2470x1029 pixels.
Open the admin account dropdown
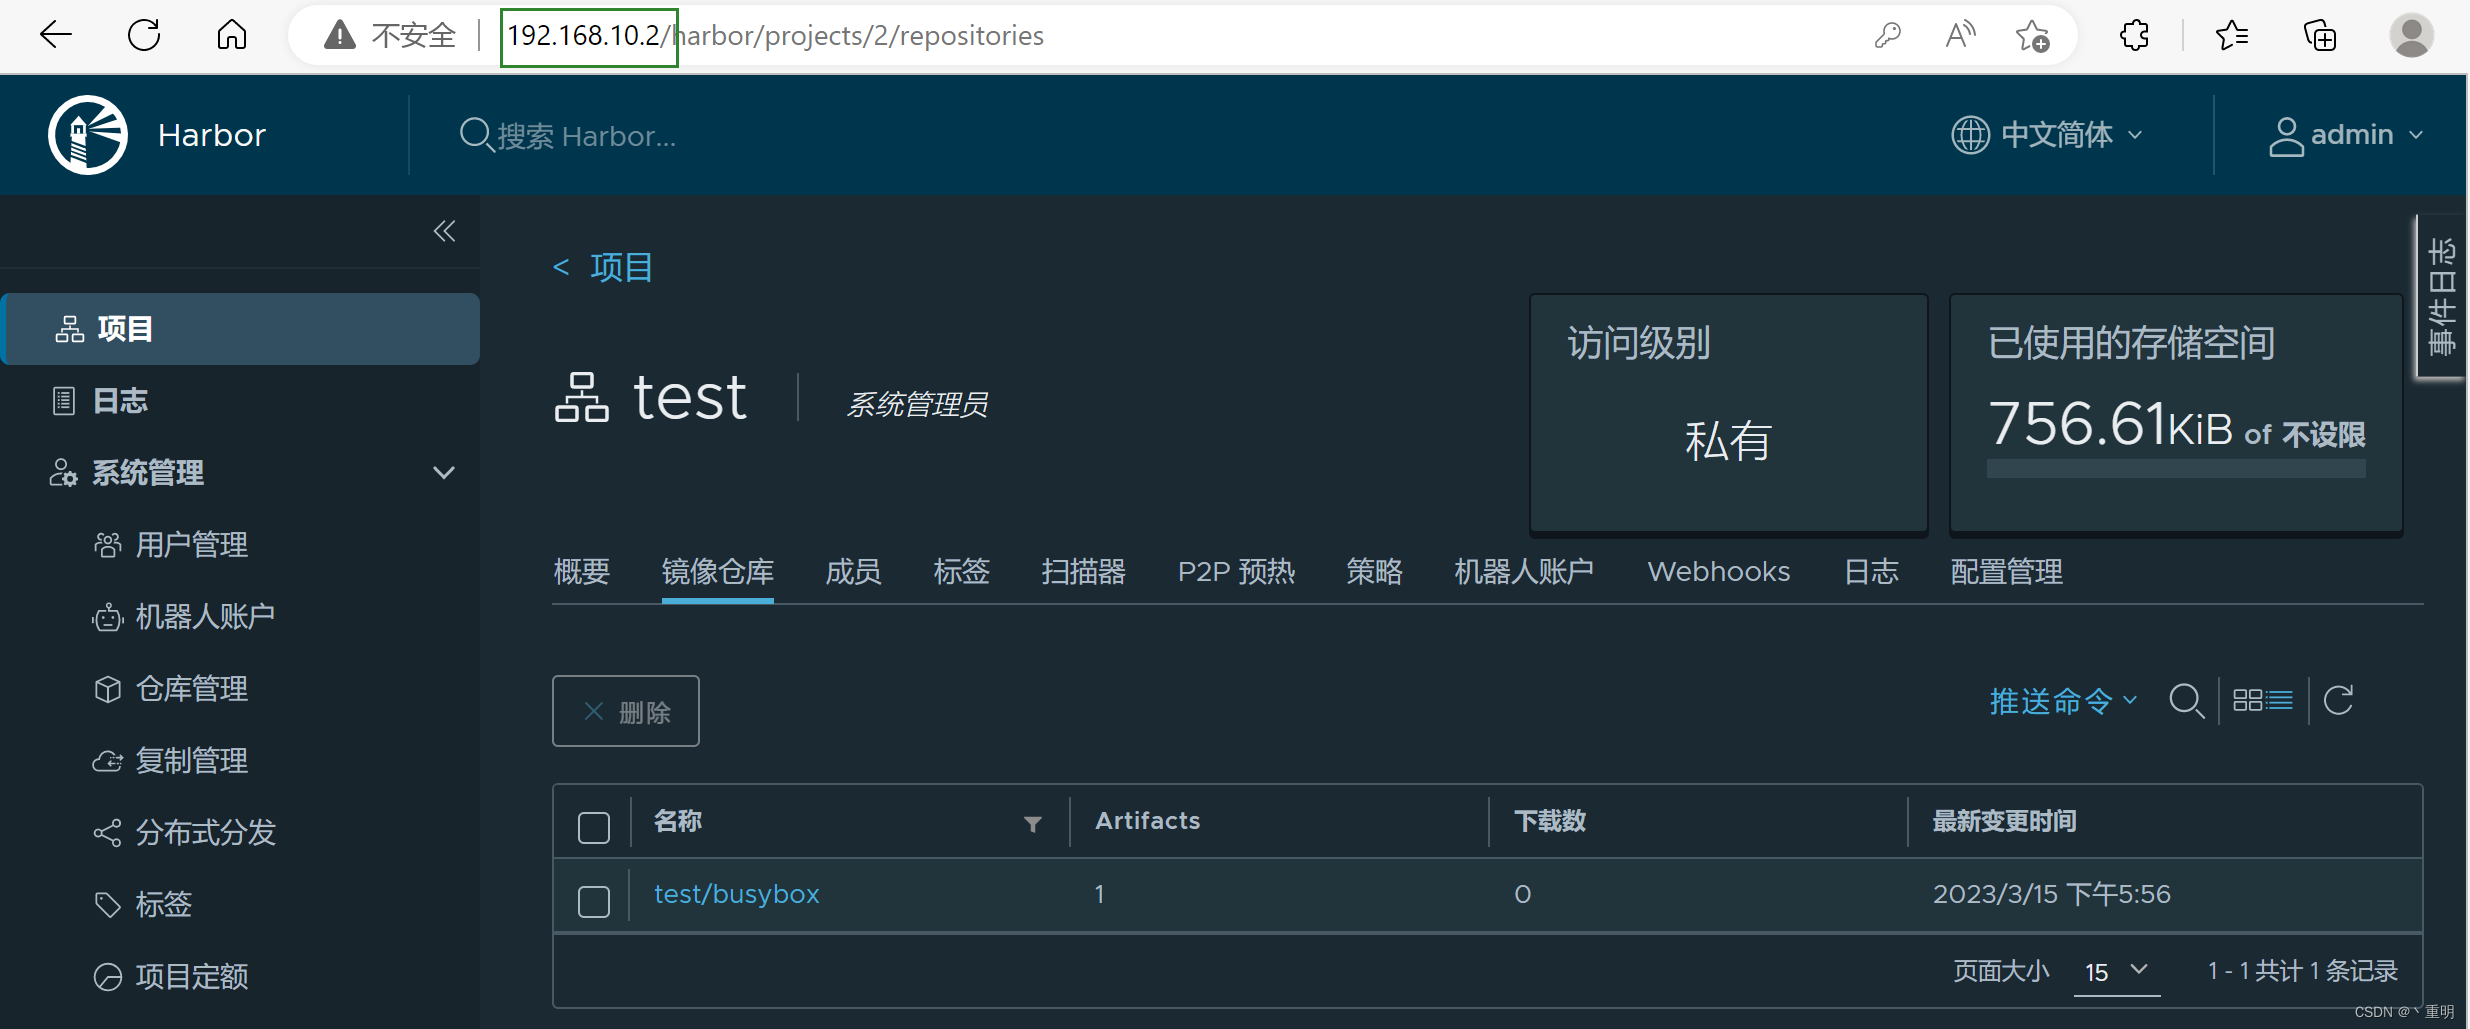click(2346, 135)
